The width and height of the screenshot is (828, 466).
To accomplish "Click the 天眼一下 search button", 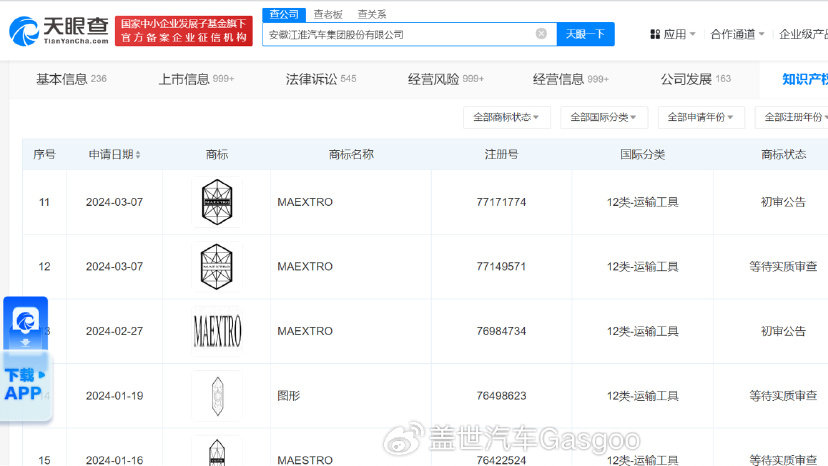I will (586, 34).
